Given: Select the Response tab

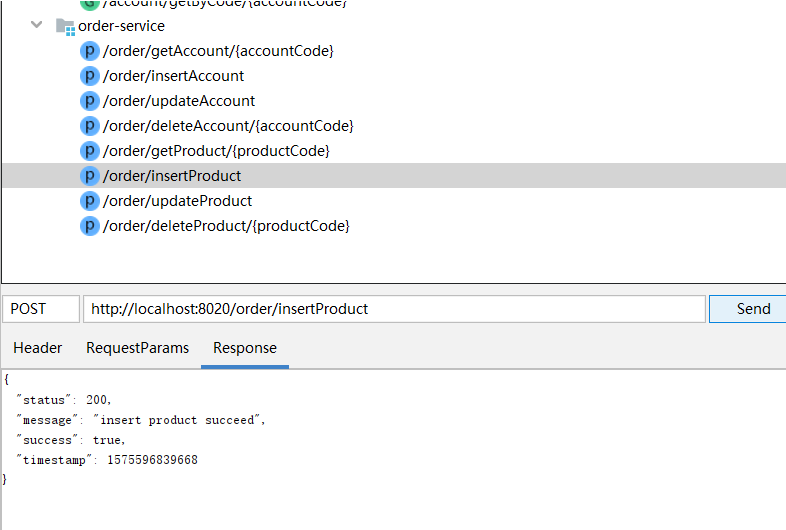Looking at the screenshot, I should coord(245,348).
